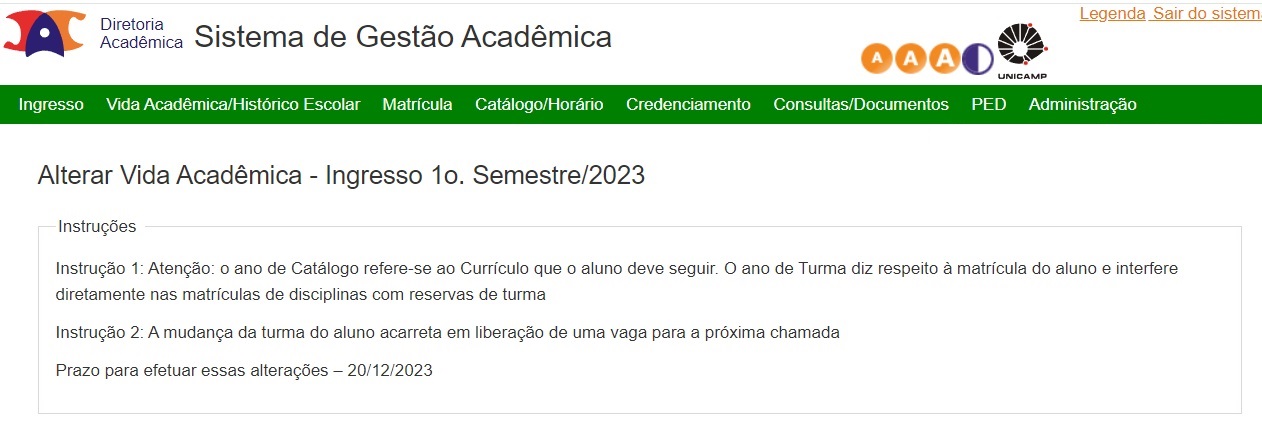This screenshot has width=1262, height=425.
Task: Click the Sistema de Gestão Acadêmica title
Action: tap(403, 37)
